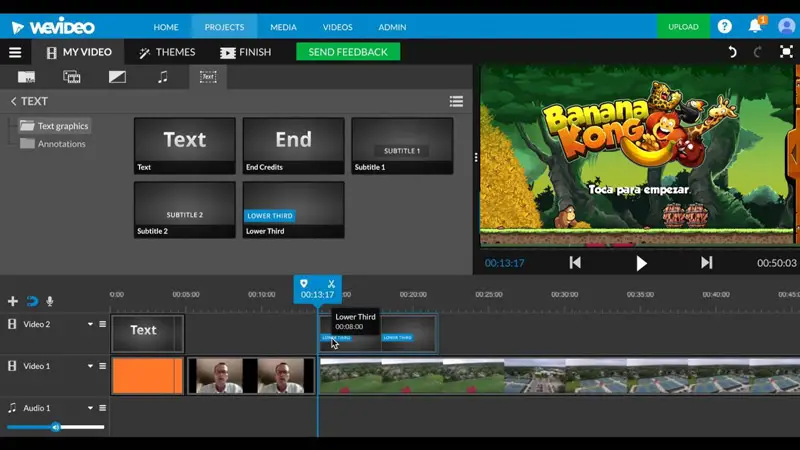
Task: Click the undo arrow icon
Action: point(732,52)
